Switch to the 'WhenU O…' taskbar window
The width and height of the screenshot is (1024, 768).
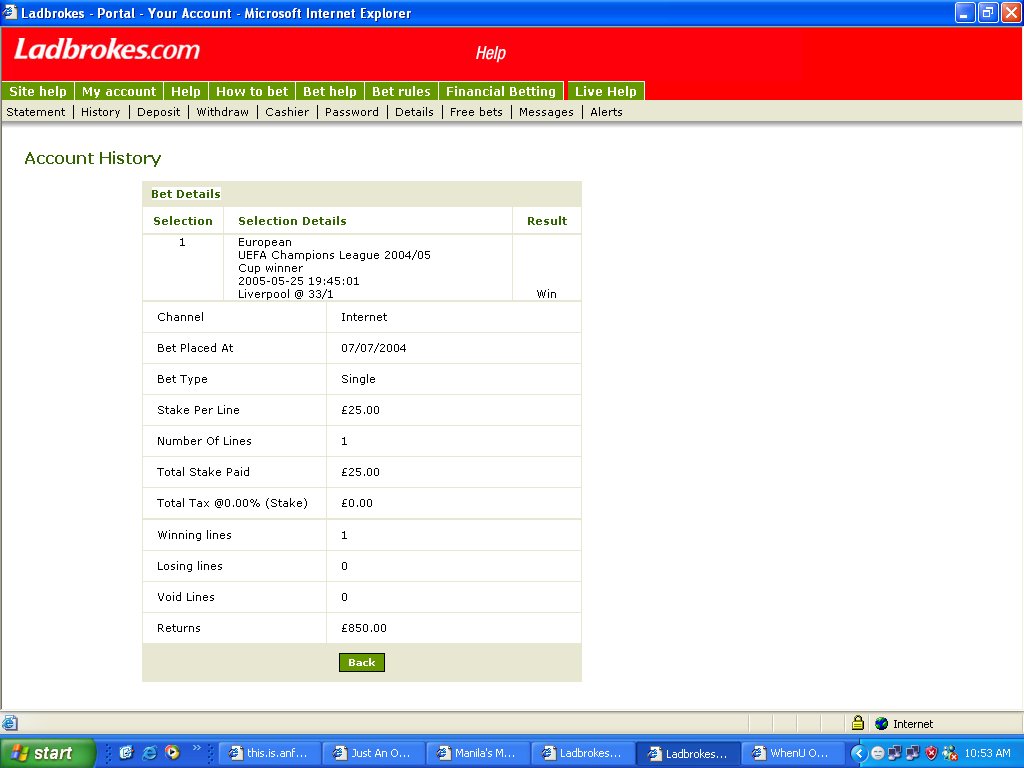pyautogui.click(x=792, y=753)
